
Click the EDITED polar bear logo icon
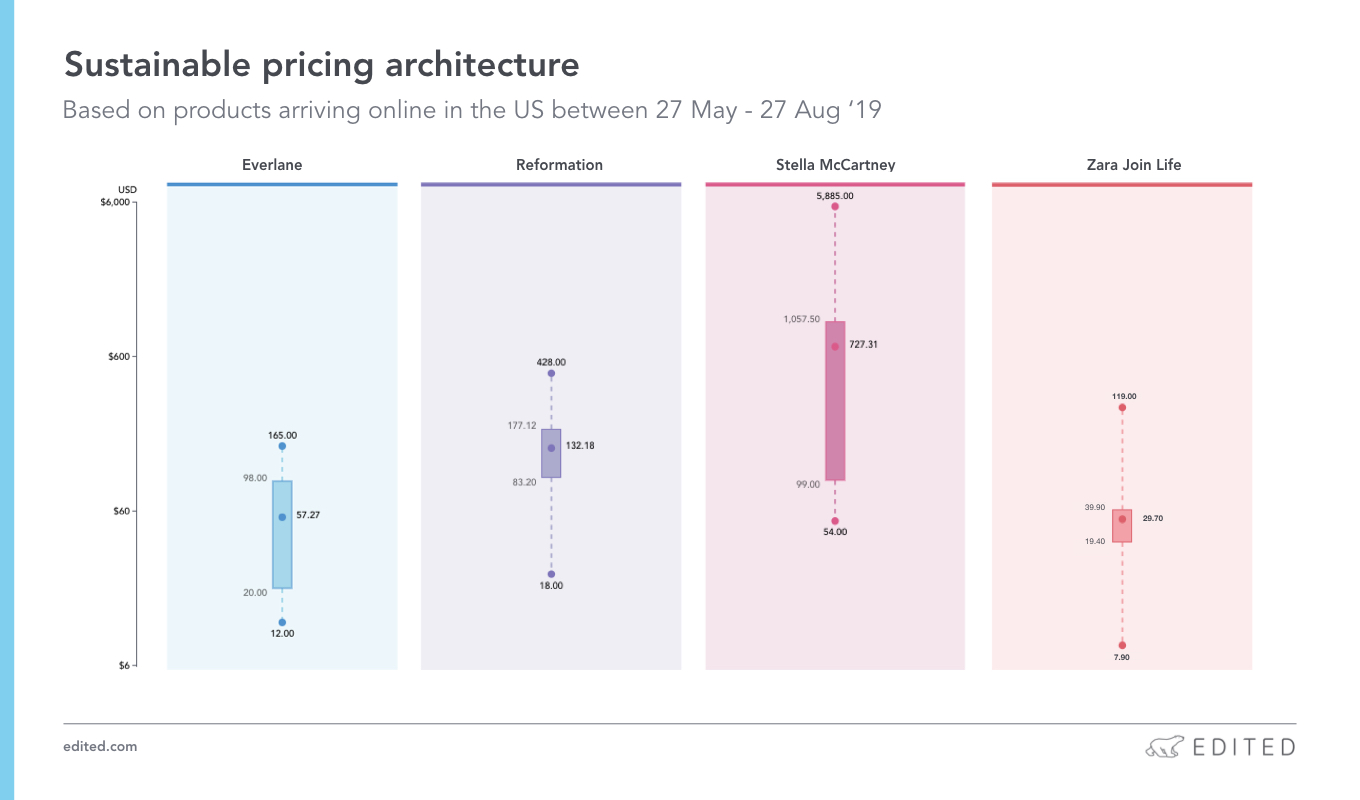pyautogui.click(x=1163, y=747)
